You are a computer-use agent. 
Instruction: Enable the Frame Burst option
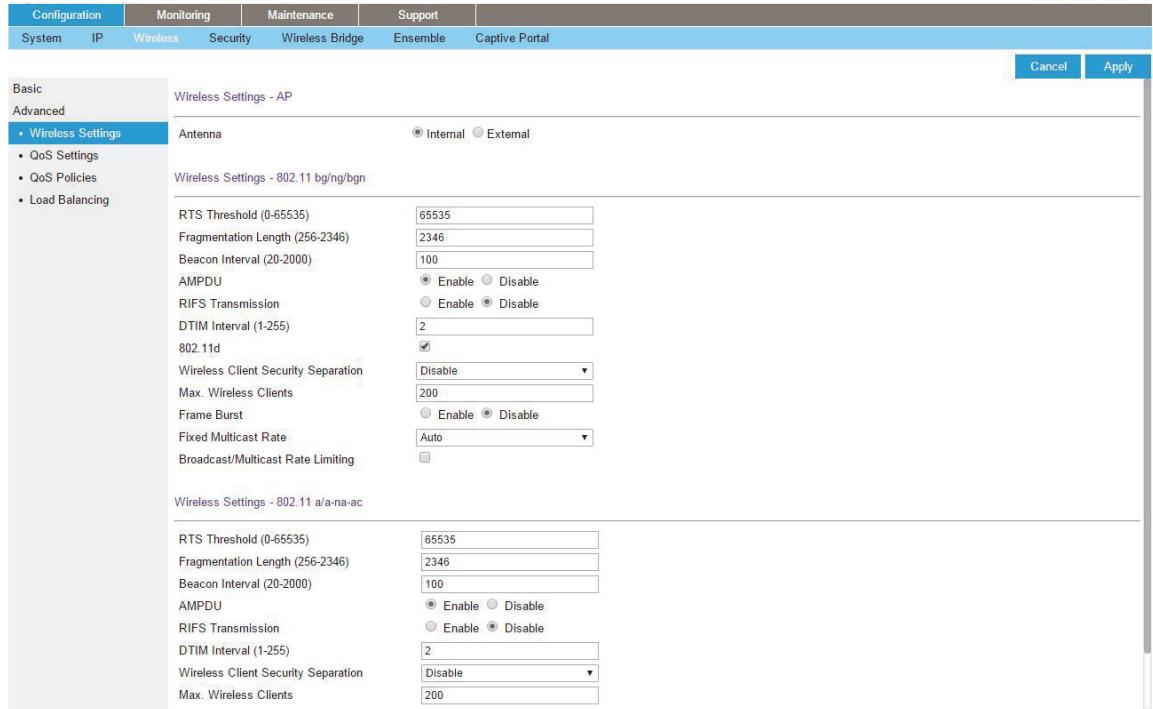point(426,413)
